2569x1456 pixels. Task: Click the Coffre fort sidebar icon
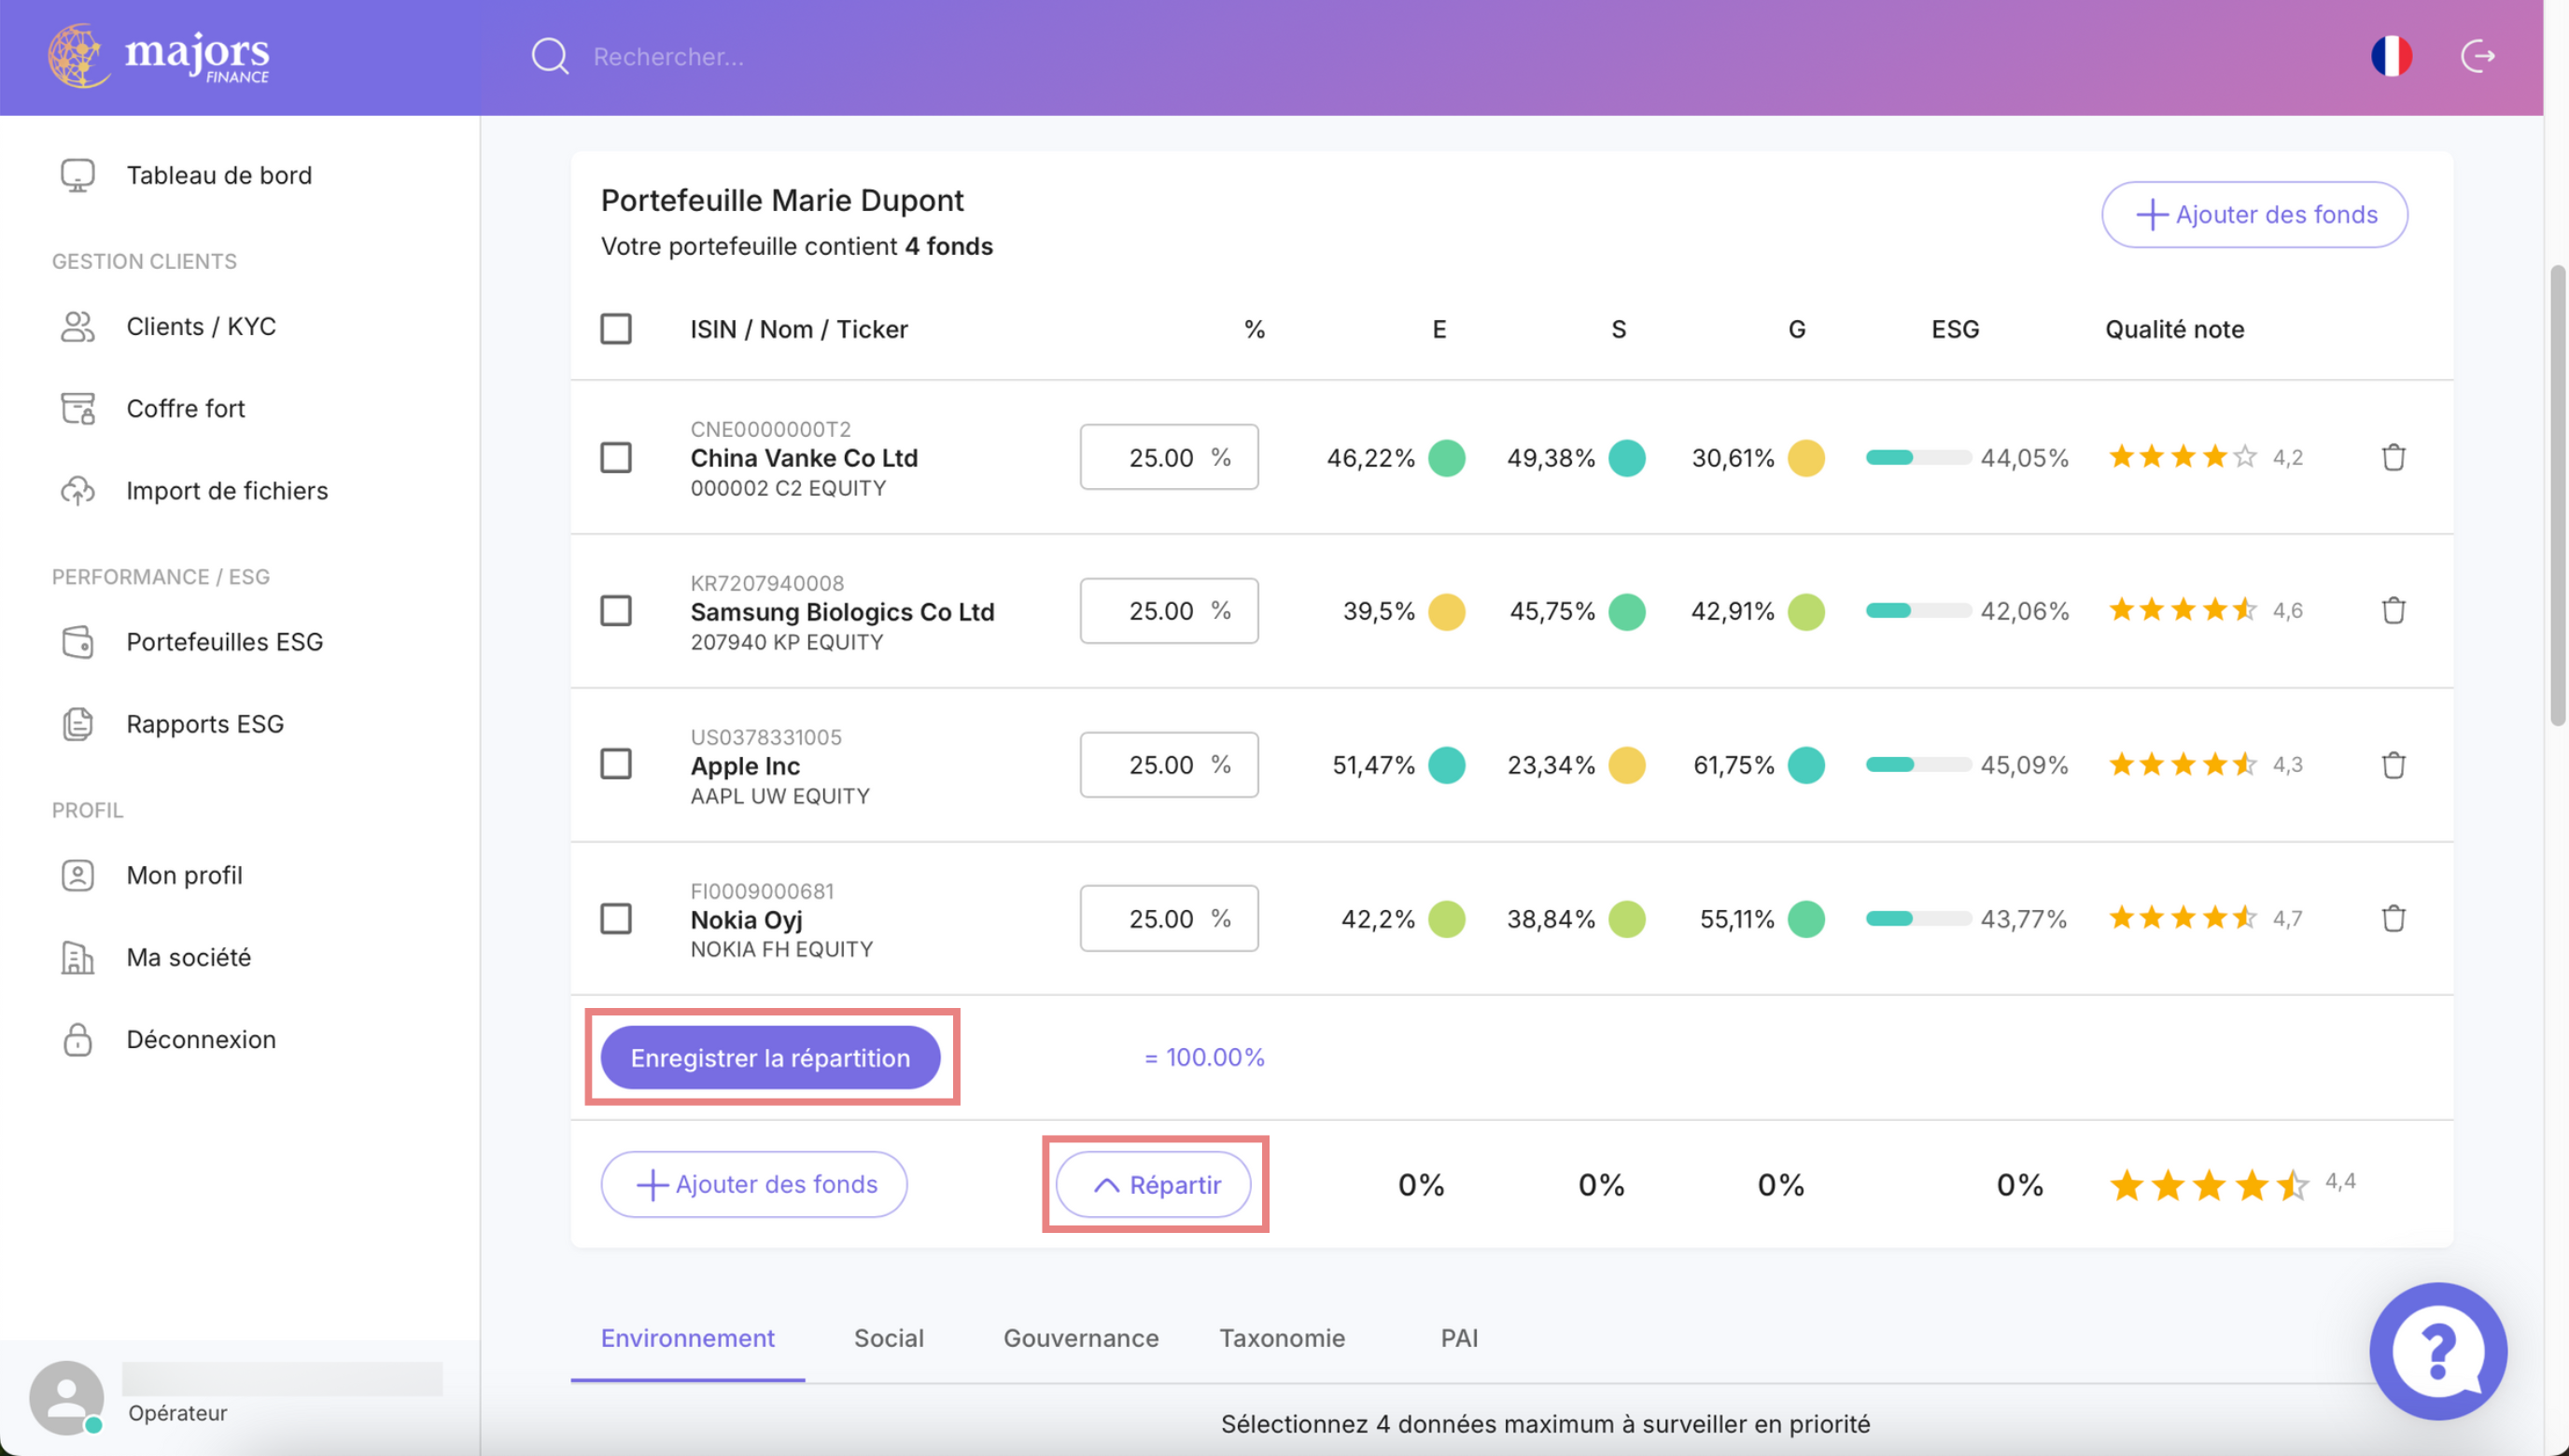[78, 408]
